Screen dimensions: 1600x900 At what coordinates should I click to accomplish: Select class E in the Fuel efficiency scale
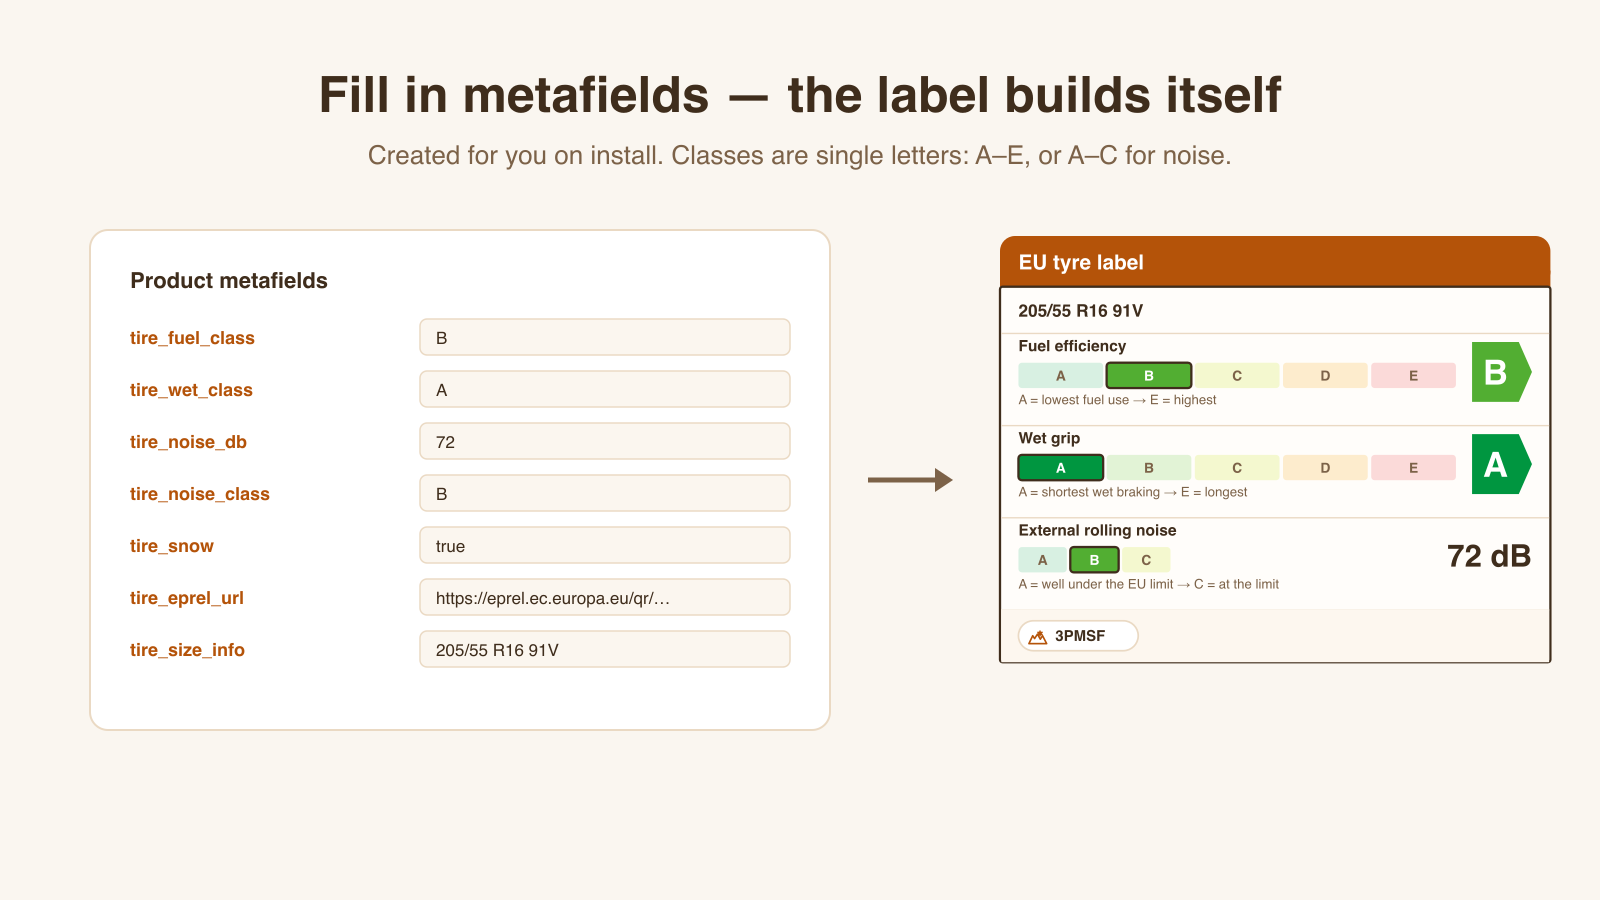point(1413,376)
